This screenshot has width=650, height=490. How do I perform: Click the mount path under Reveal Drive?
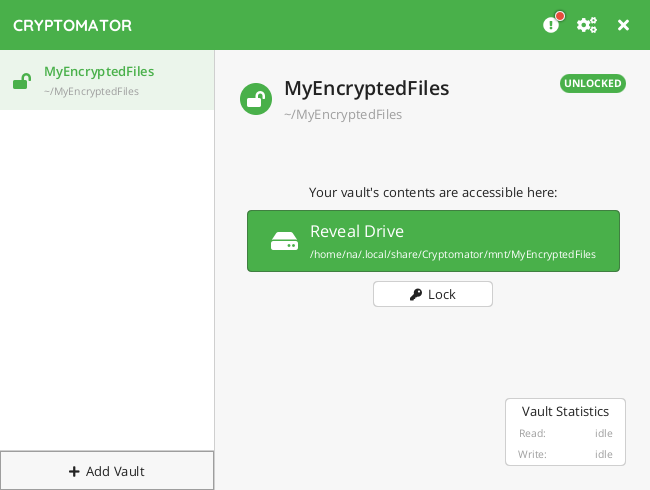453,254
